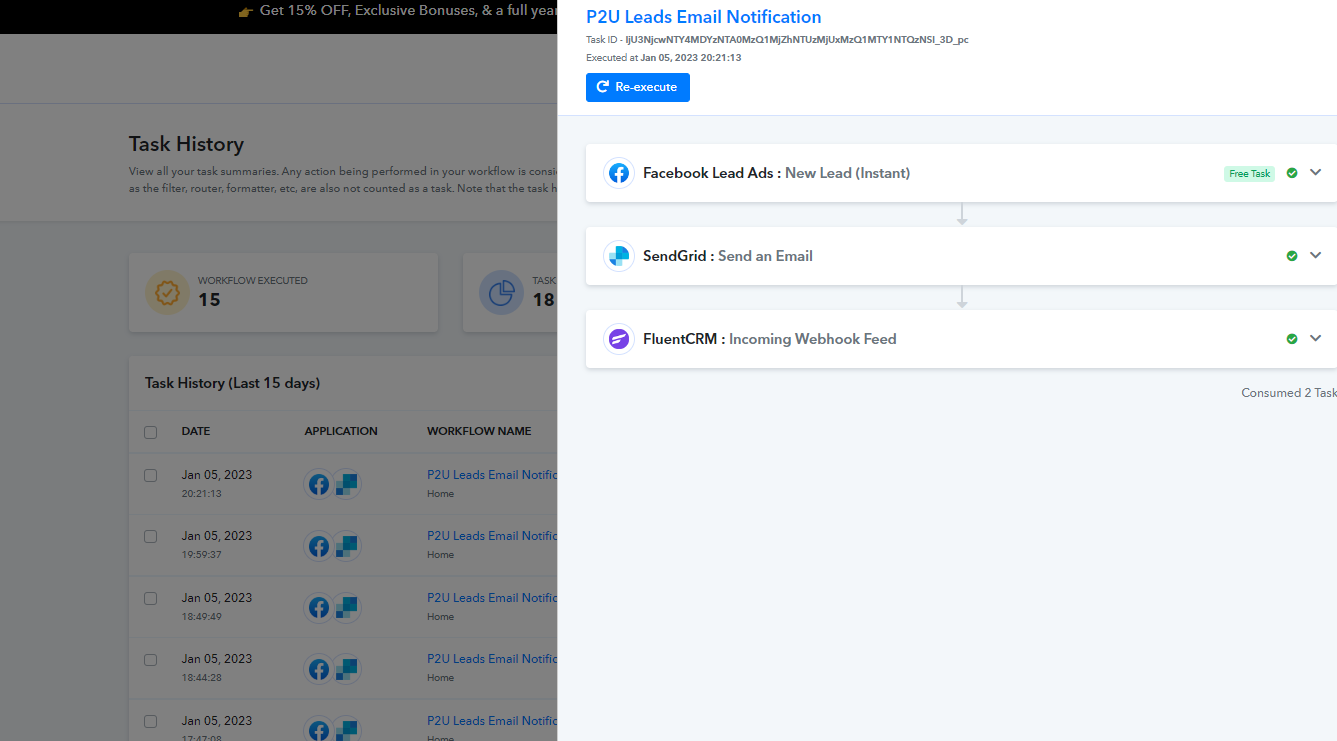Click the task pie chart icon

click(501, 293)
